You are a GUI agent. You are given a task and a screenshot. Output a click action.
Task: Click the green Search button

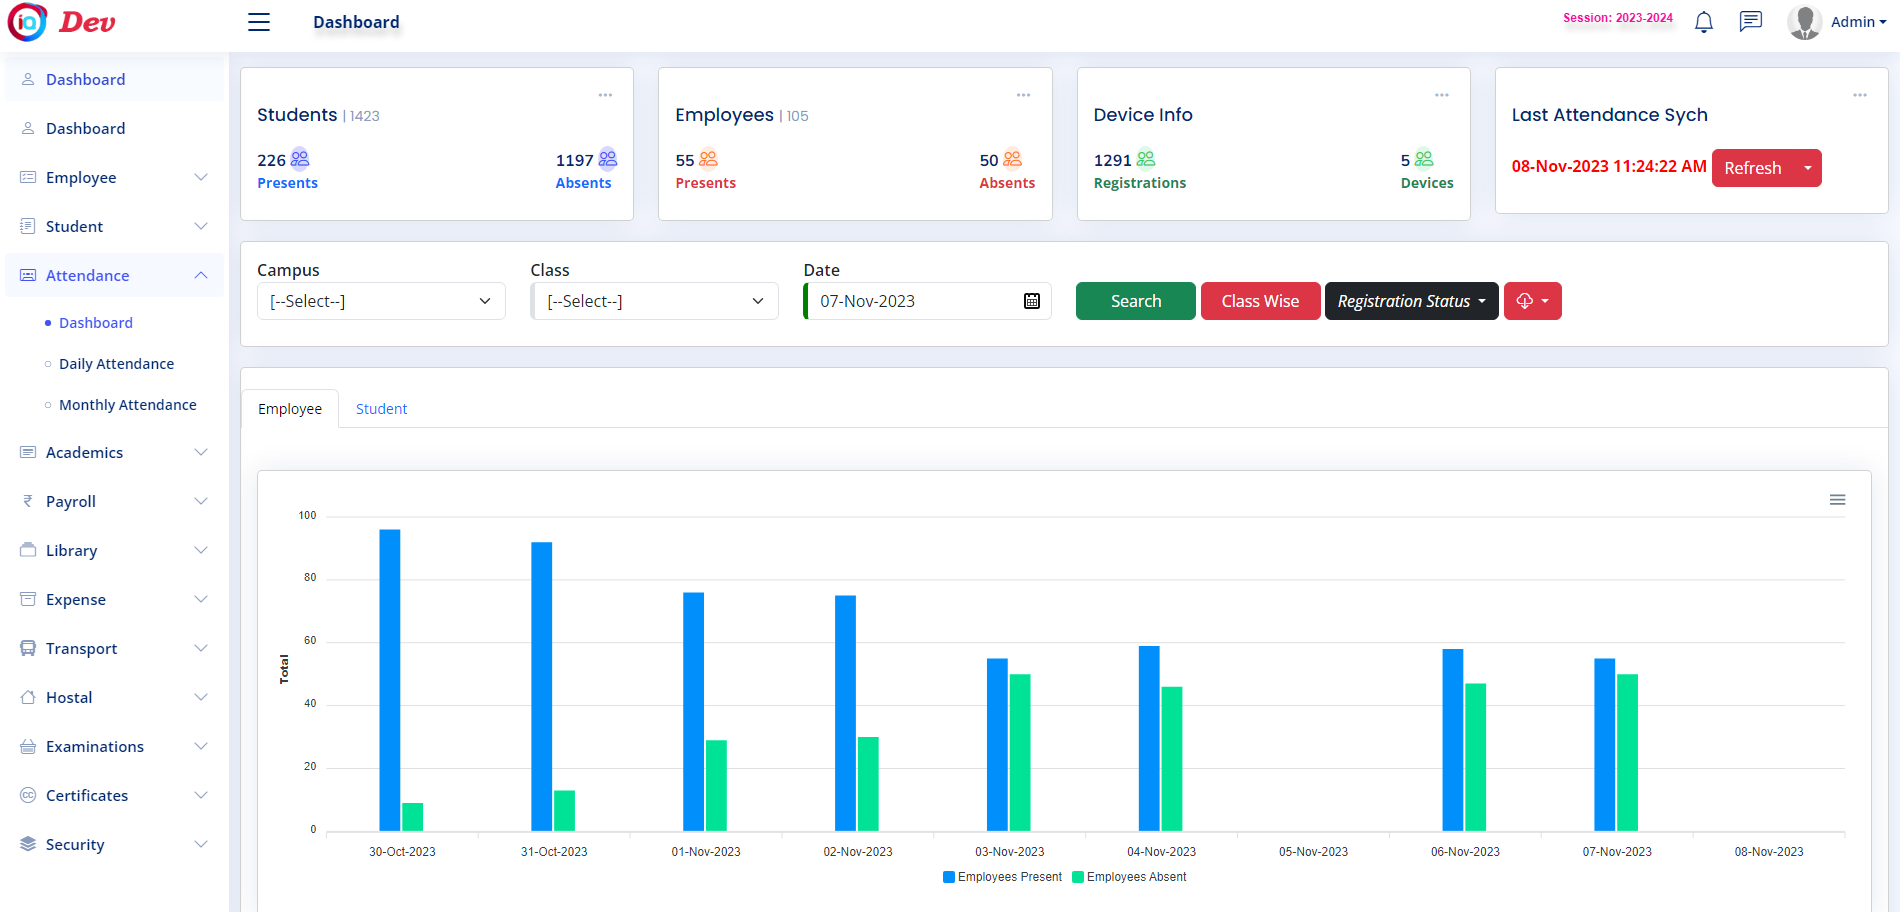[x=1135, y=301]
